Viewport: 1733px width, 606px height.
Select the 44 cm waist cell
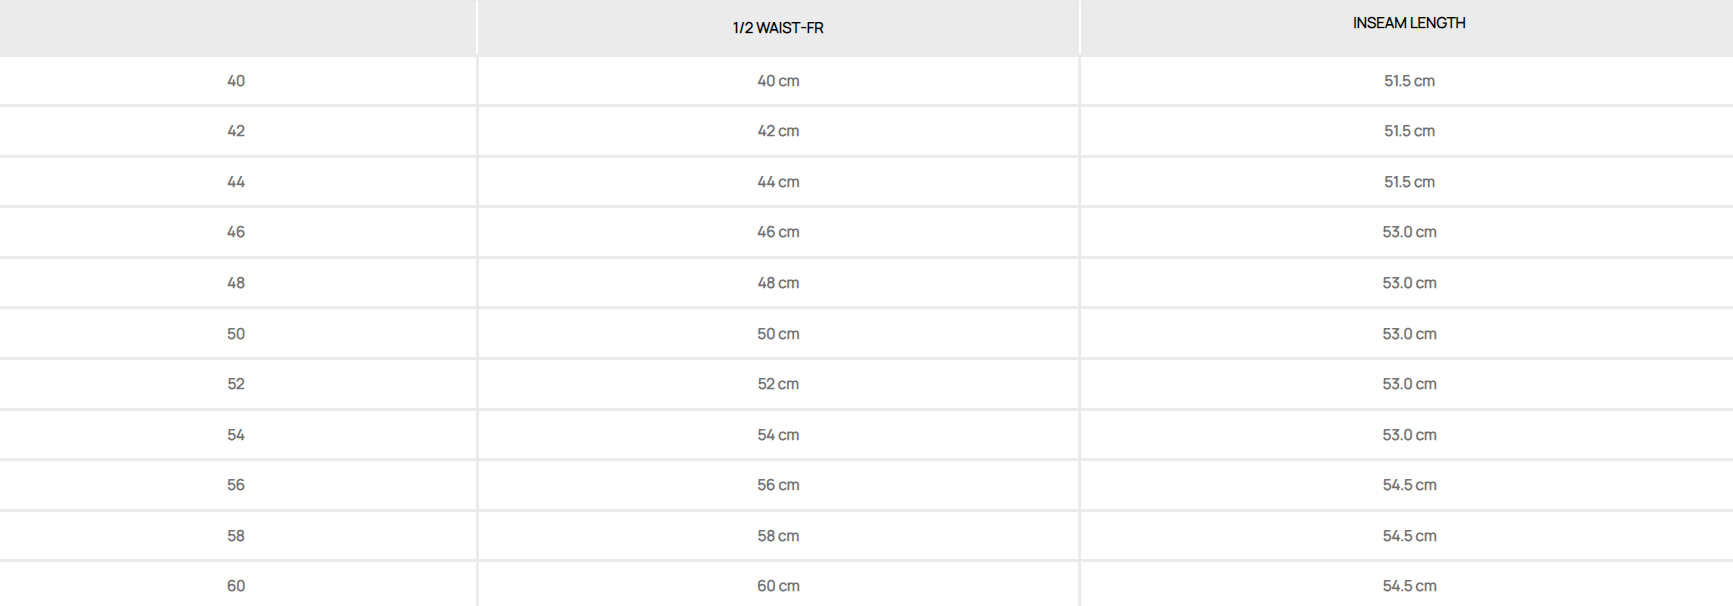click(x=778, y=182)
